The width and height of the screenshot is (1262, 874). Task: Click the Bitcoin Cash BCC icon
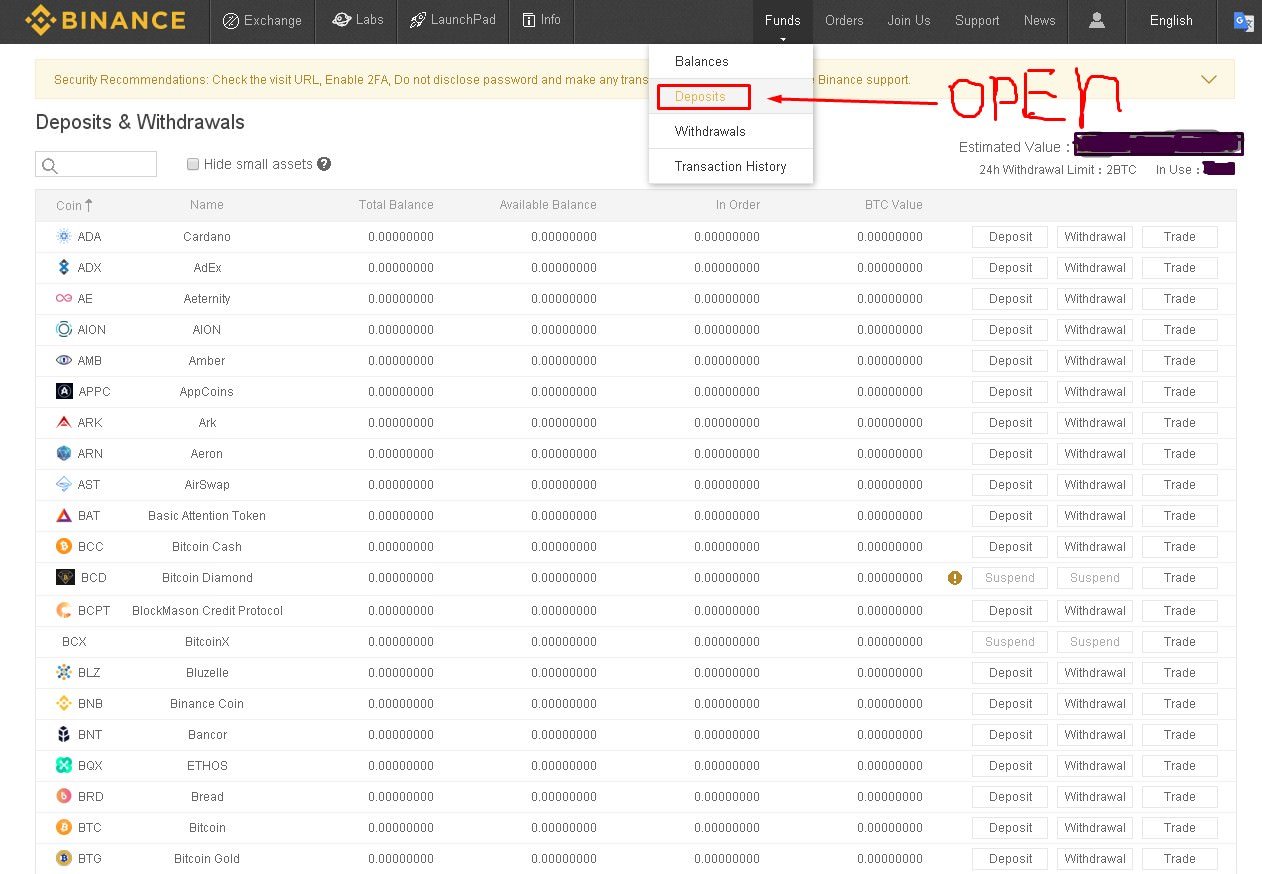point(64,547)
